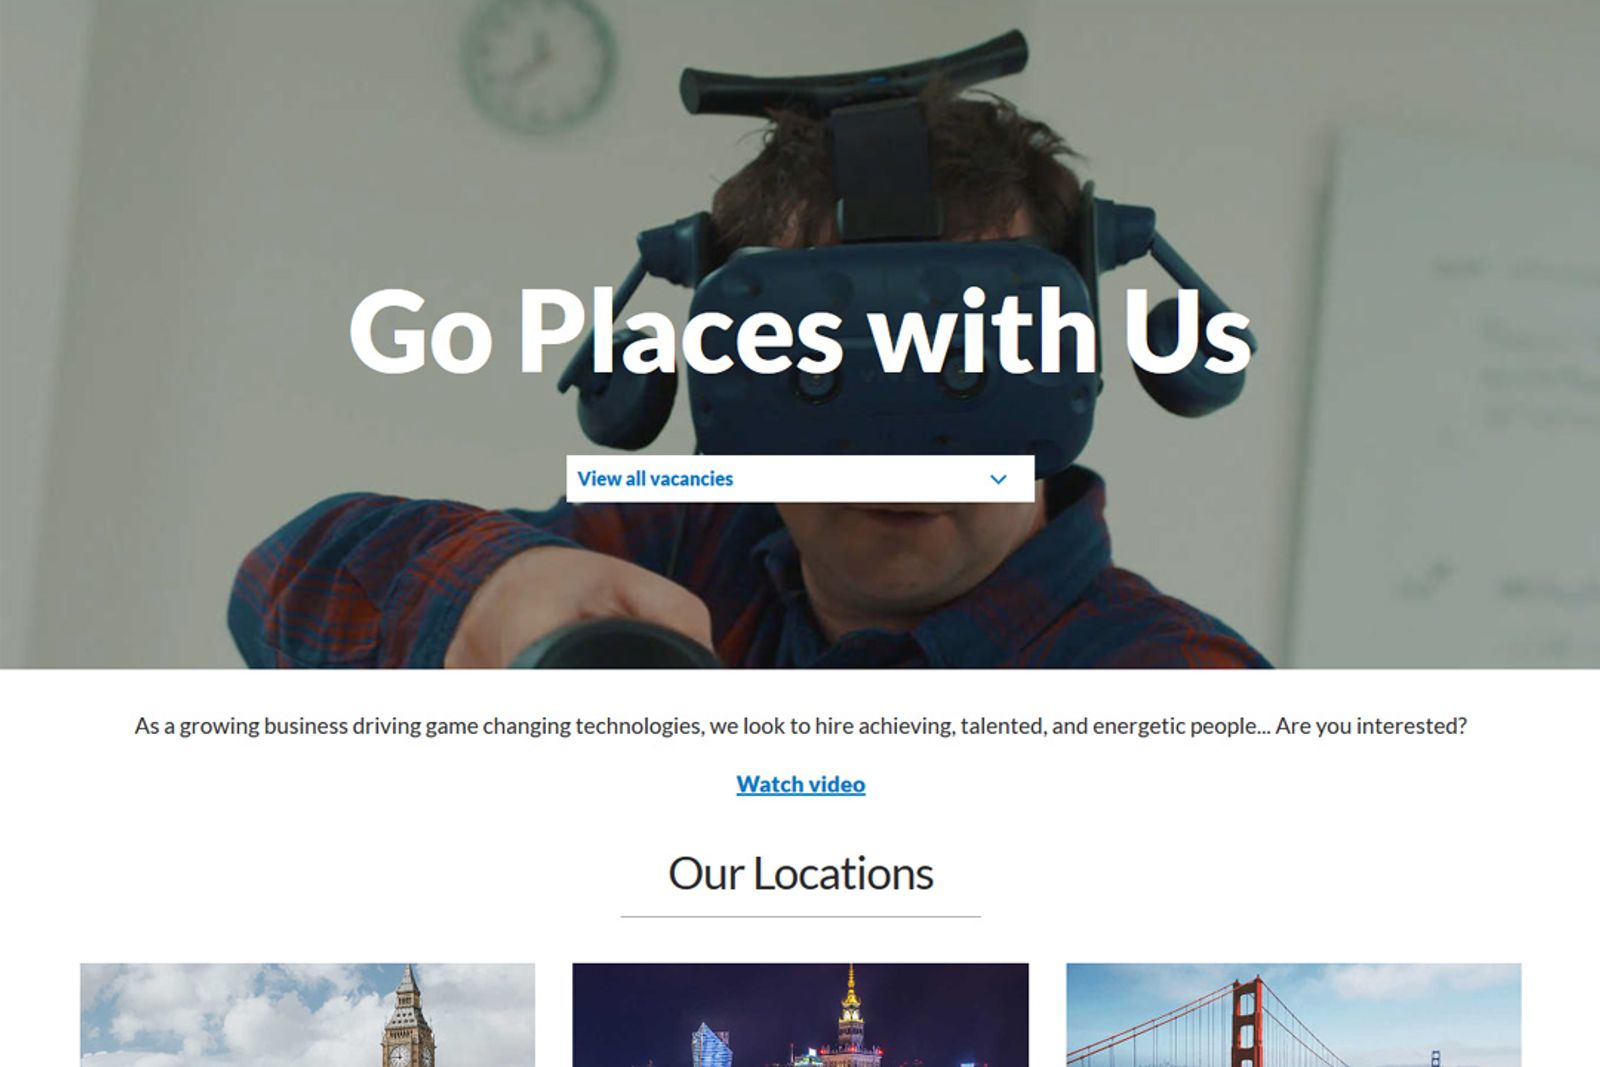Click the Go Places with Us headline
1600x1067 pixels.
click(x=800, y=331)
